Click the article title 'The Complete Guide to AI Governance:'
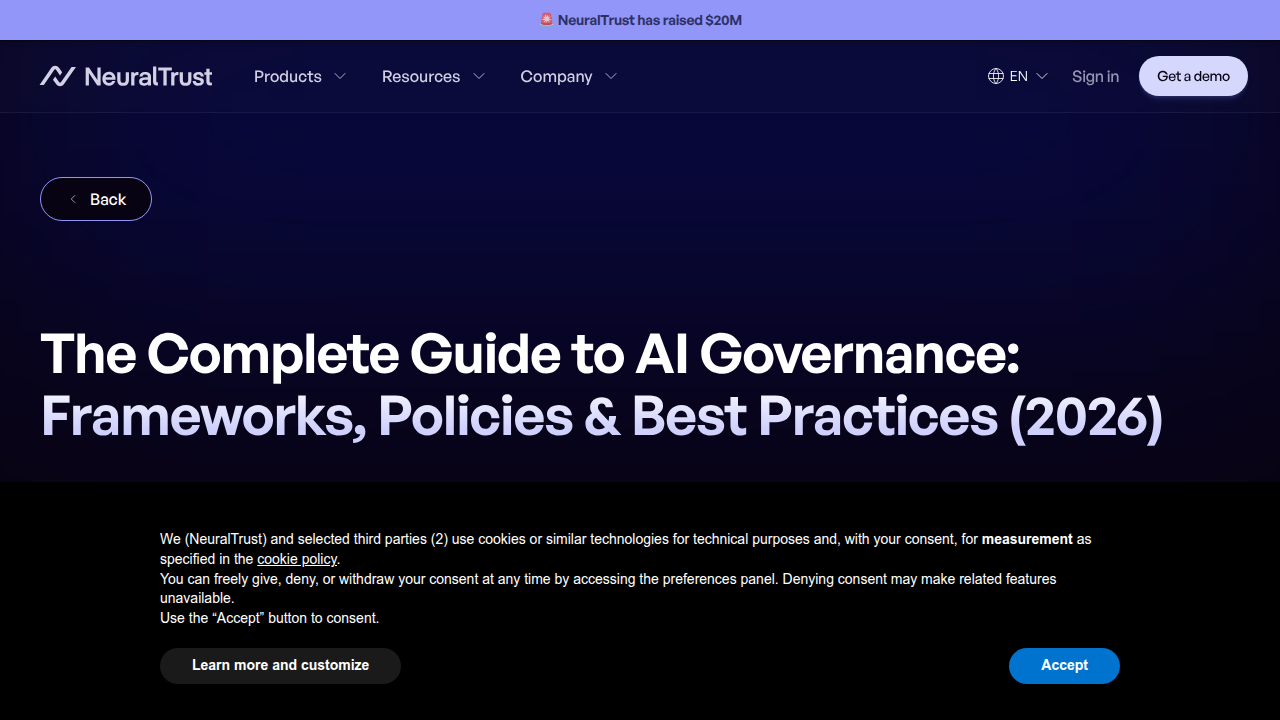This screenshot has width=1280, height=720. coord(530,353)
